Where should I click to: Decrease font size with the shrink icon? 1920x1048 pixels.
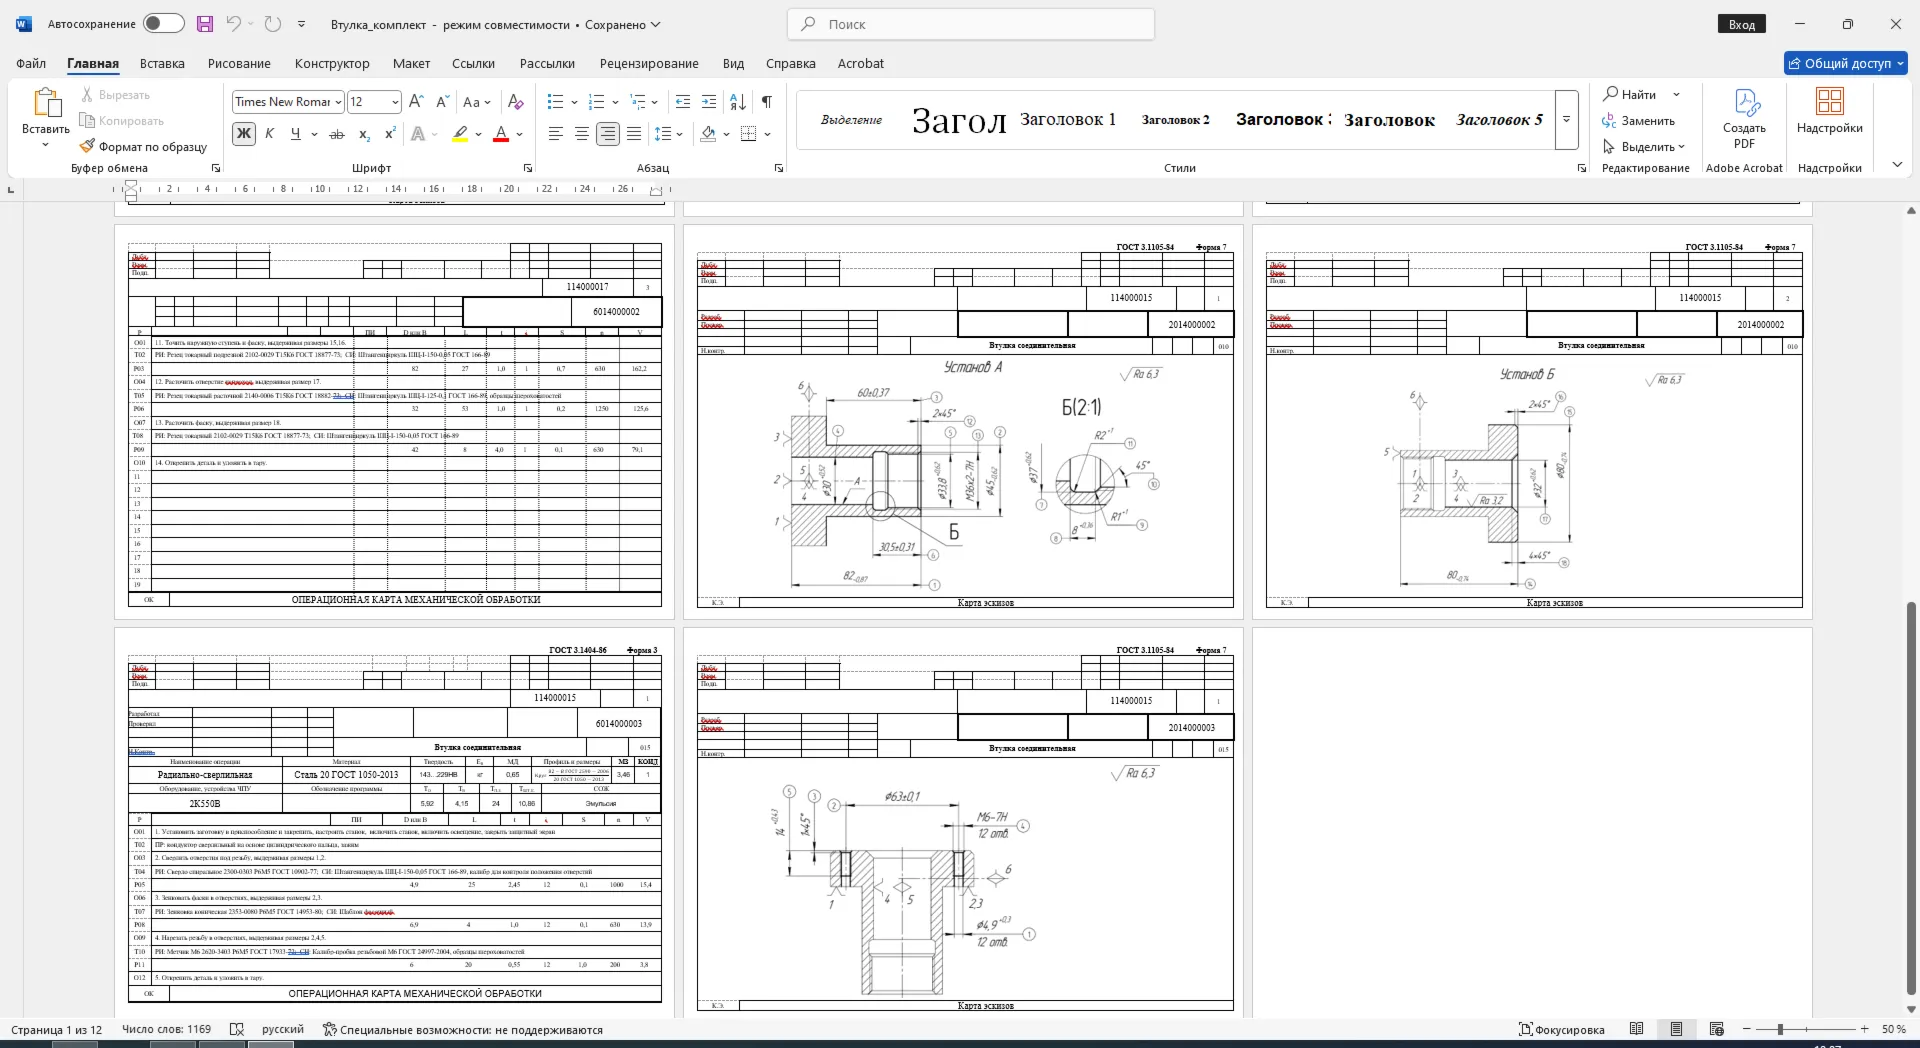click(442, 102)
